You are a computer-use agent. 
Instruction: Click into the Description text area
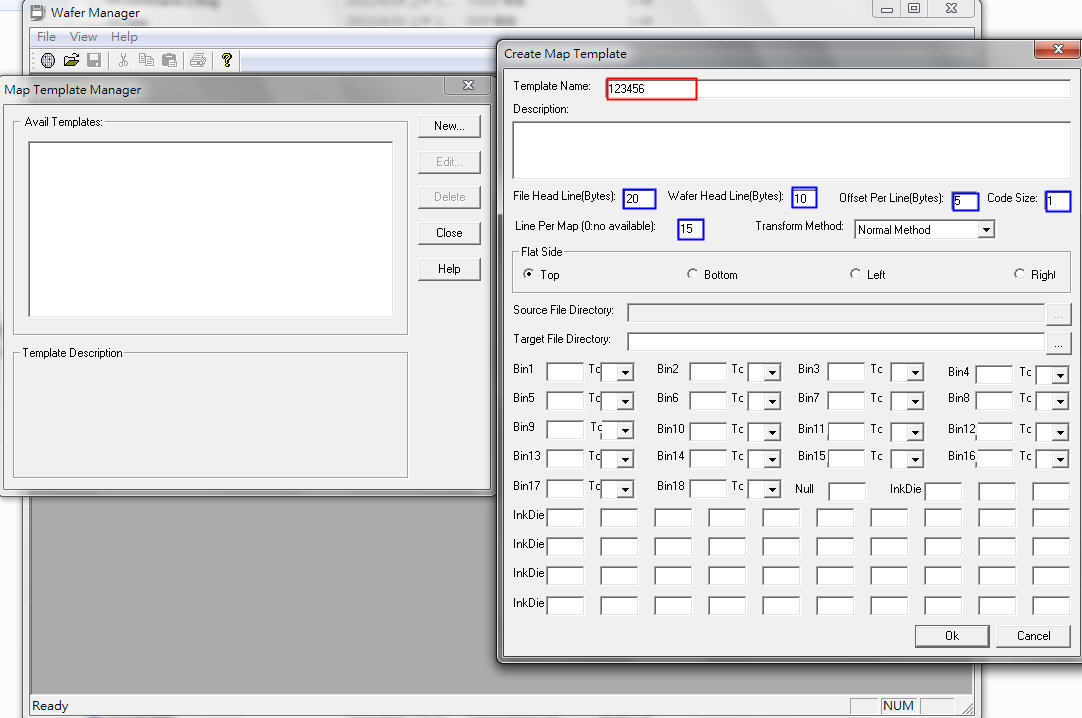tap(791, 149)
